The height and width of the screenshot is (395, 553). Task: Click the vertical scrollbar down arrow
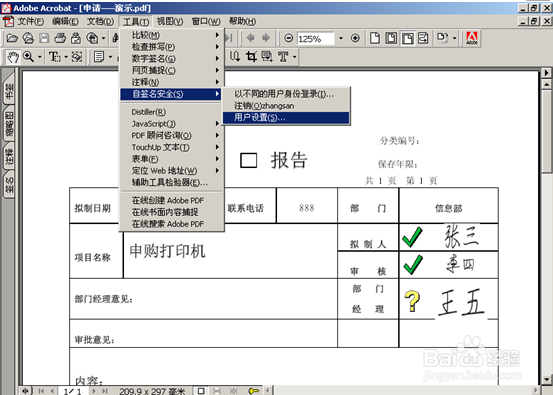tap(547, 379)
